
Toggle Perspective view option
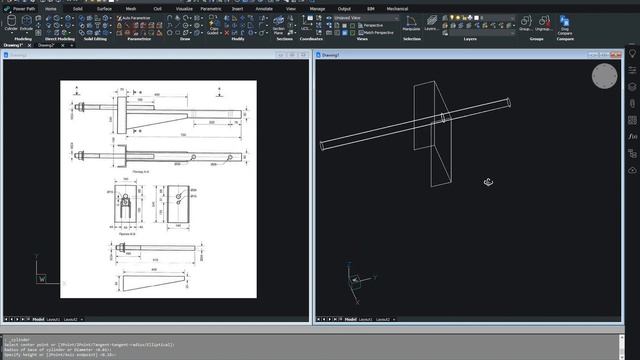click(x=371, y=25)
